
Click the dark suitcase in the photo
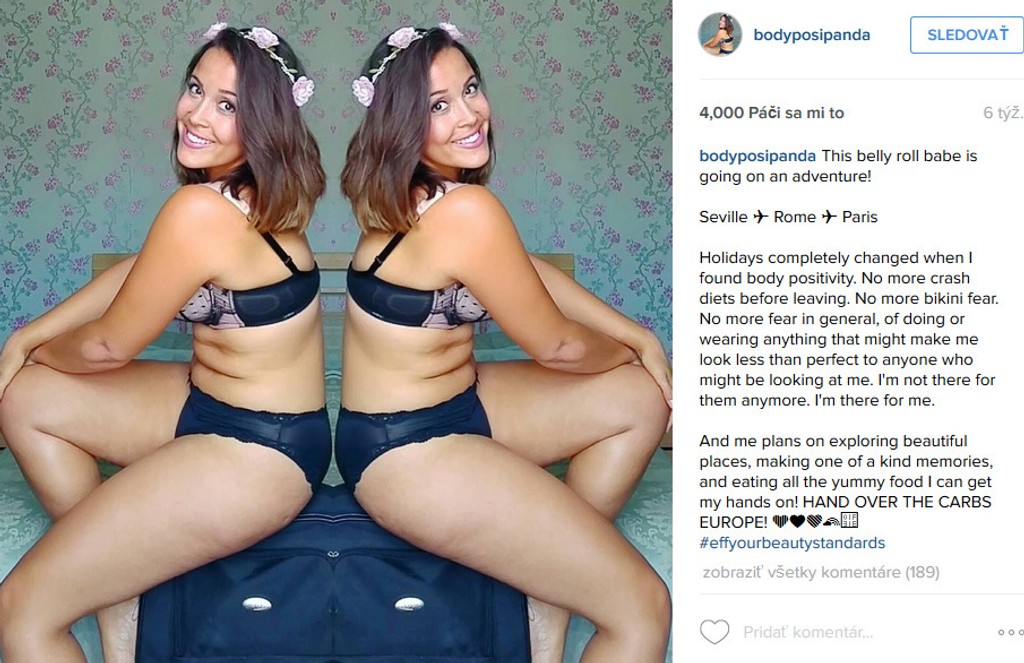(333, 575)
